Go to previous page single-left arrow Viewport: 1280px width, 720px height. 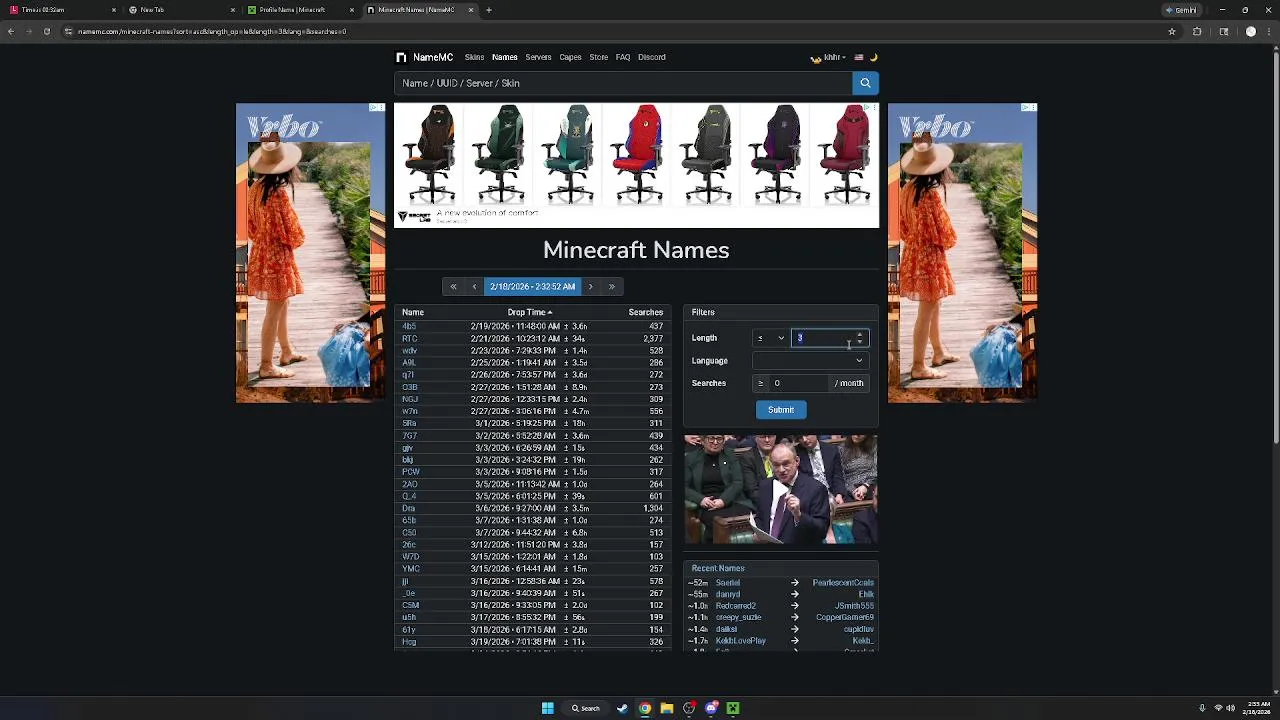click(474, 286)
